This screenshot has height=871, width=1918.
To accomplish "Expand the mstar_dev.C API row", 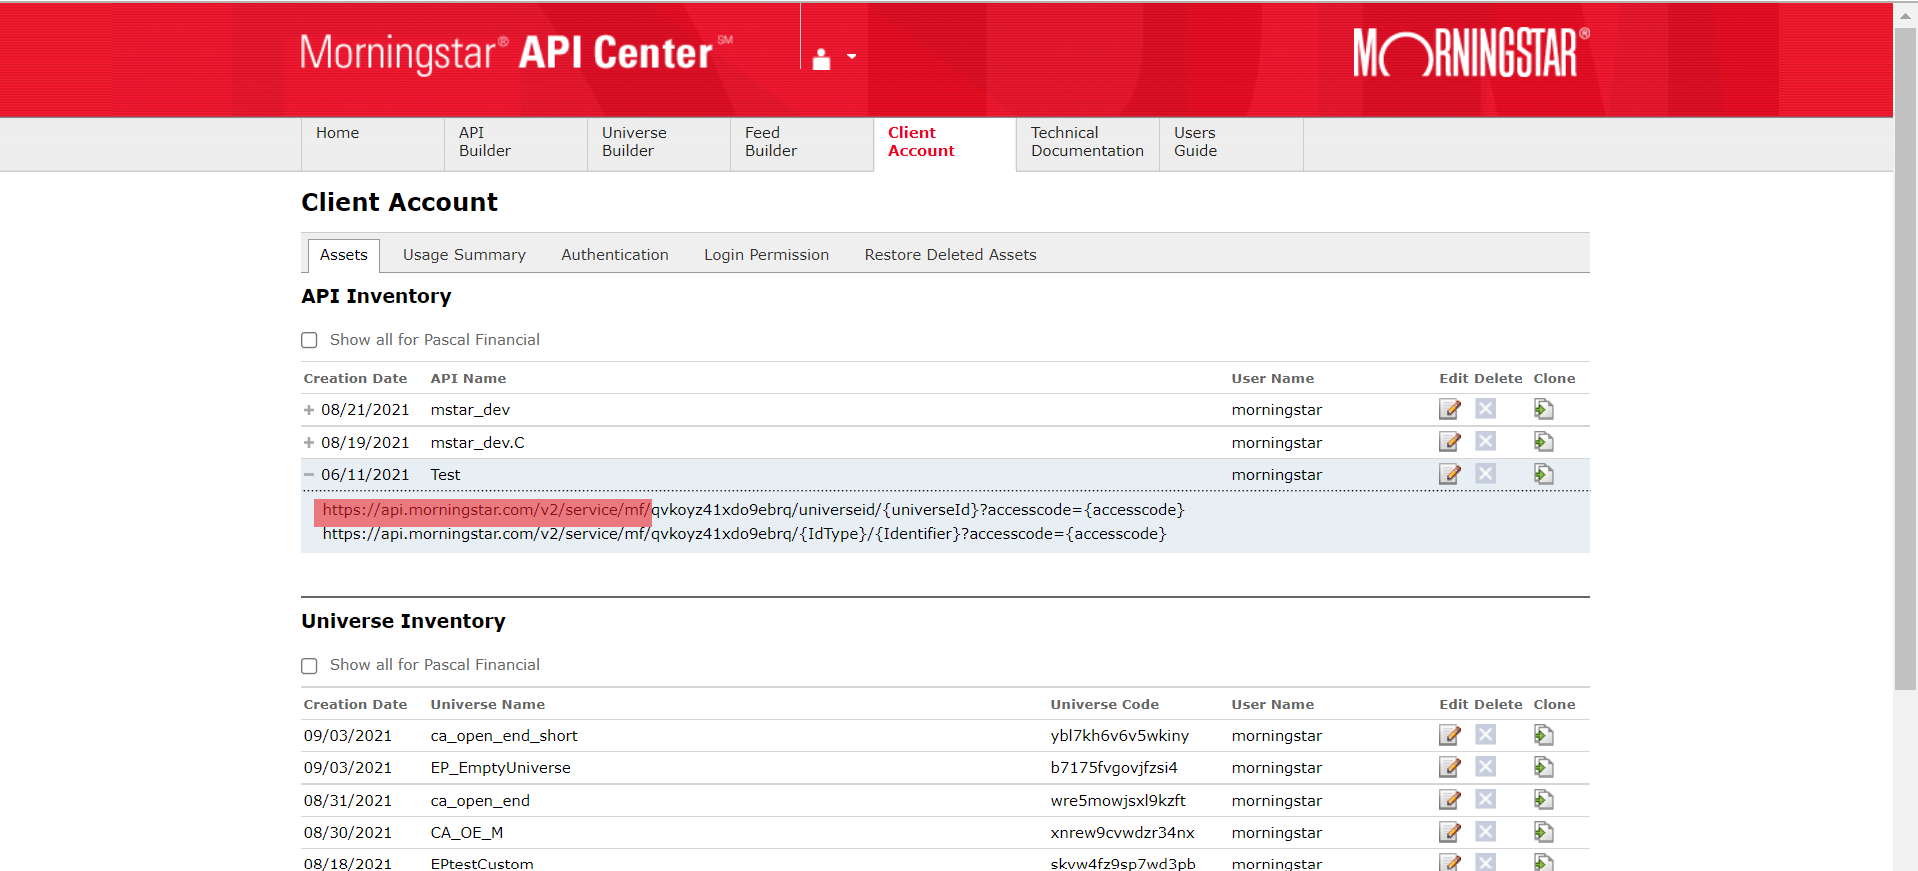I will tap(309, 442).
